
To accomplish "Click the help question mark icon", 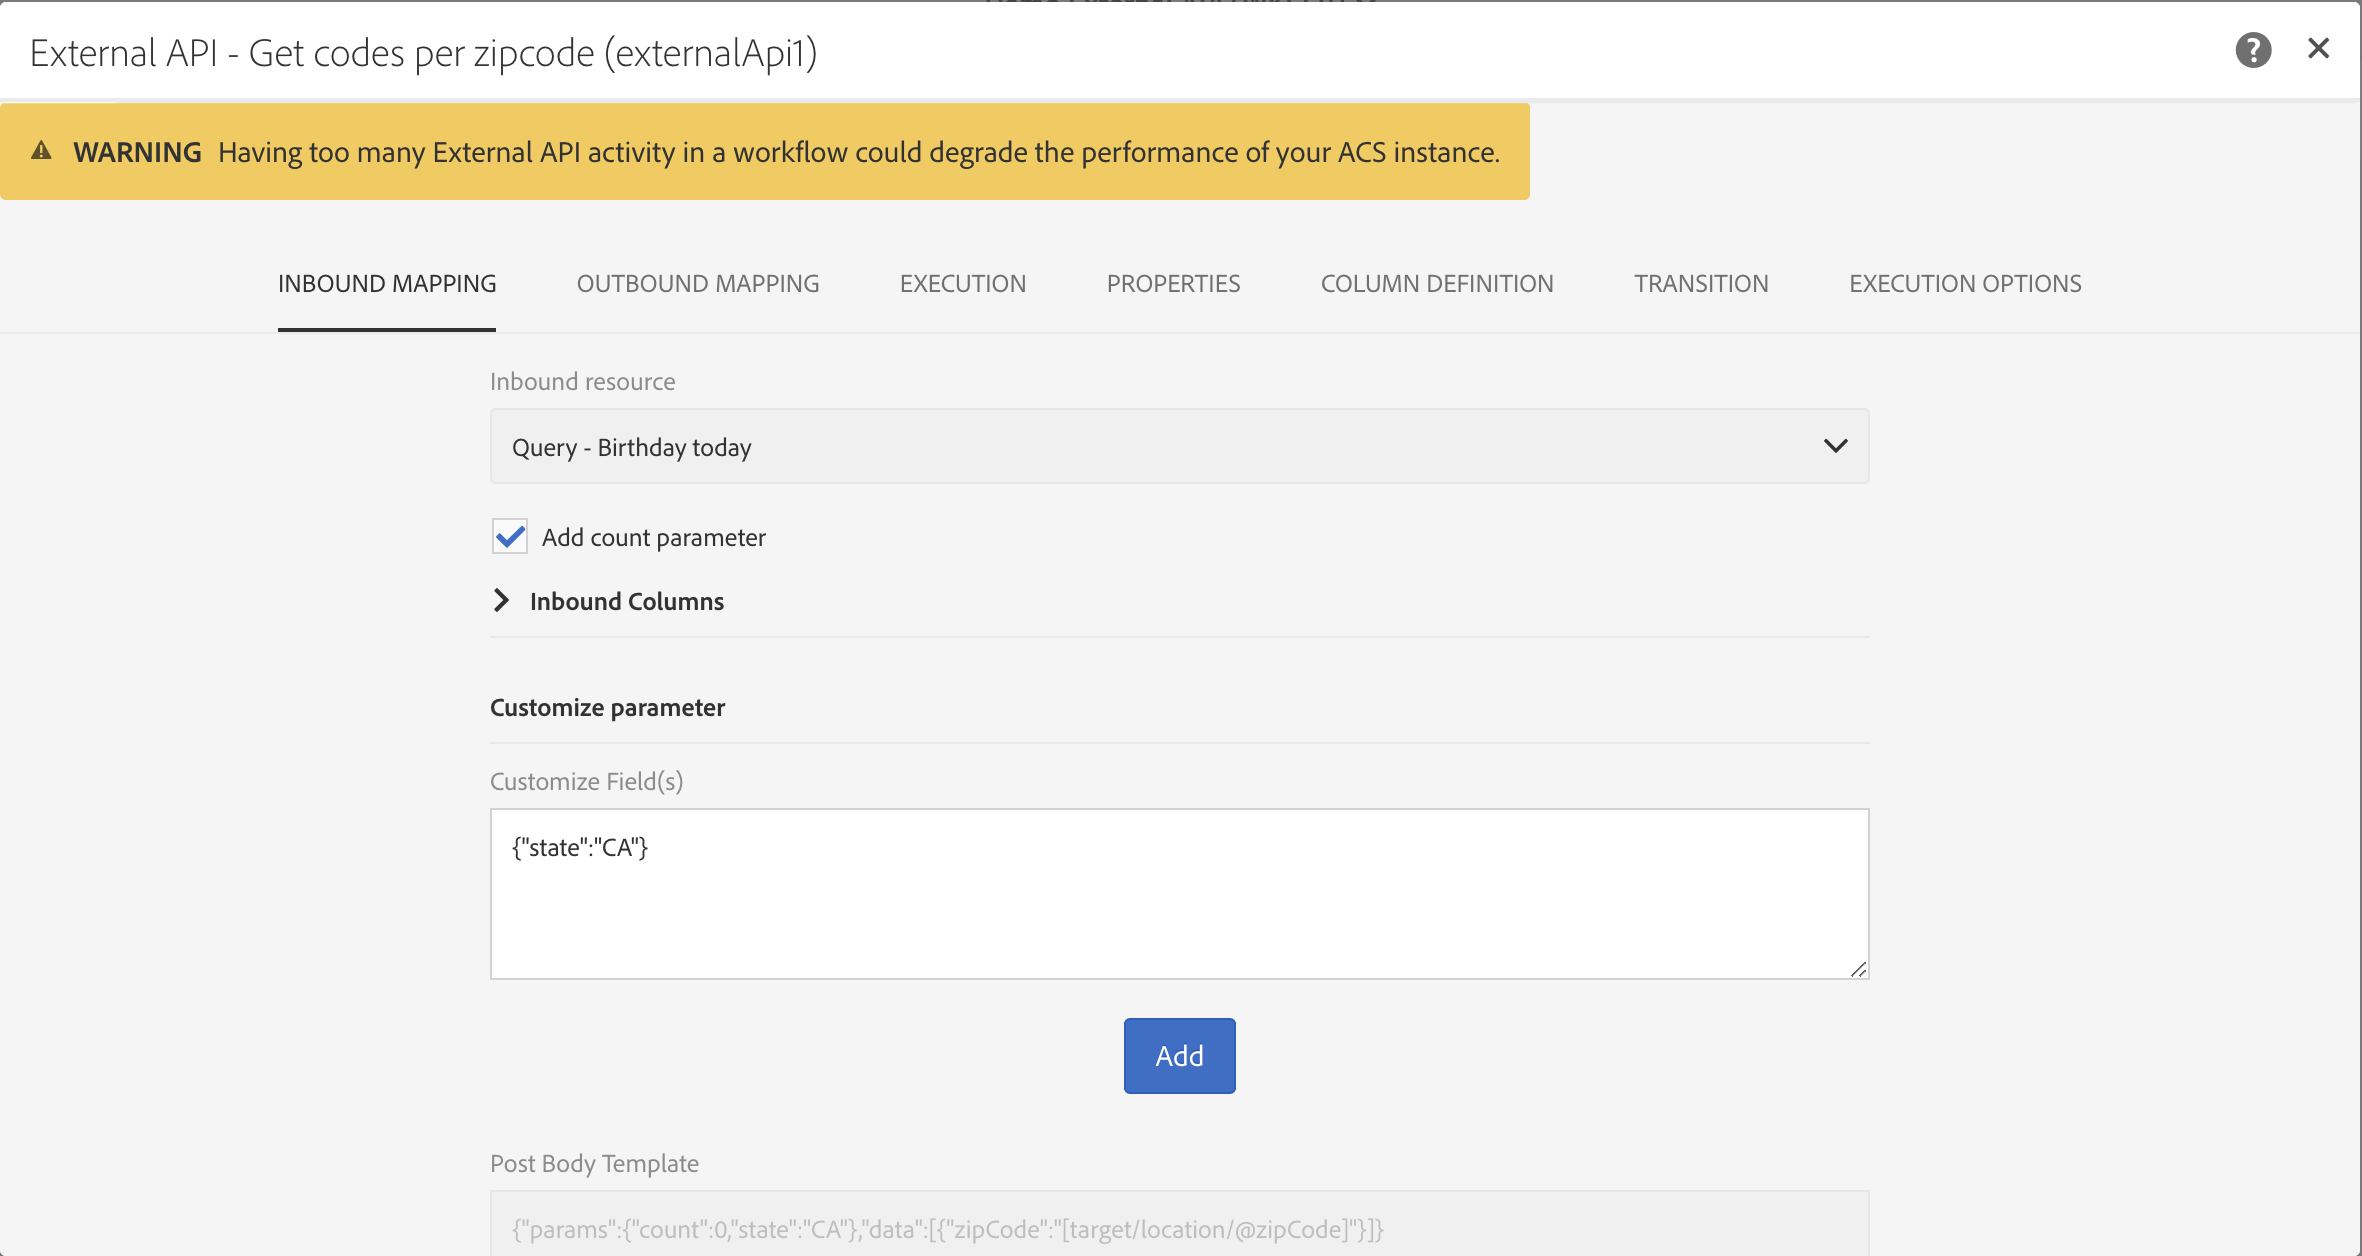I will coord(2253,50).
